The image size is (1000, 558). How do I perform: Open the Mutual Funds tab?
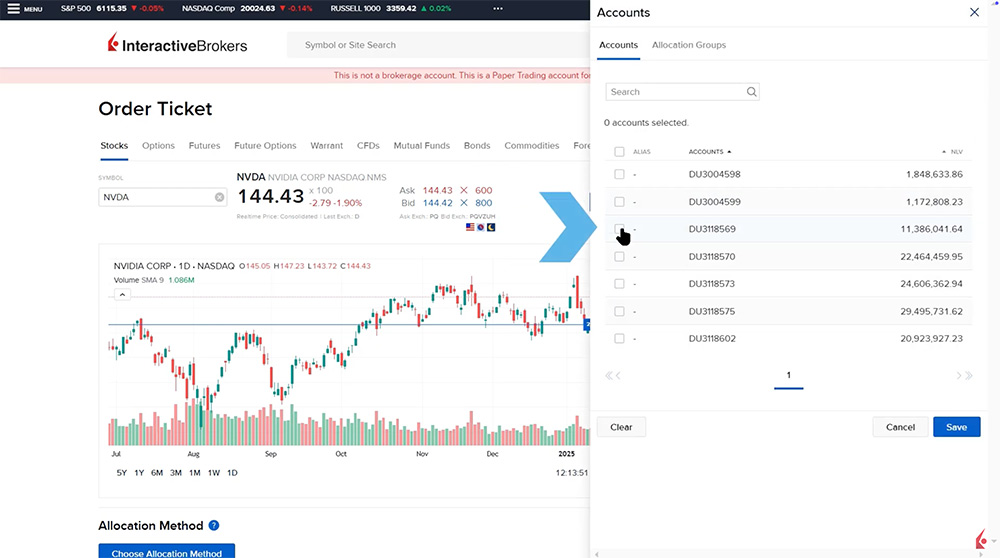coord(422,145)
